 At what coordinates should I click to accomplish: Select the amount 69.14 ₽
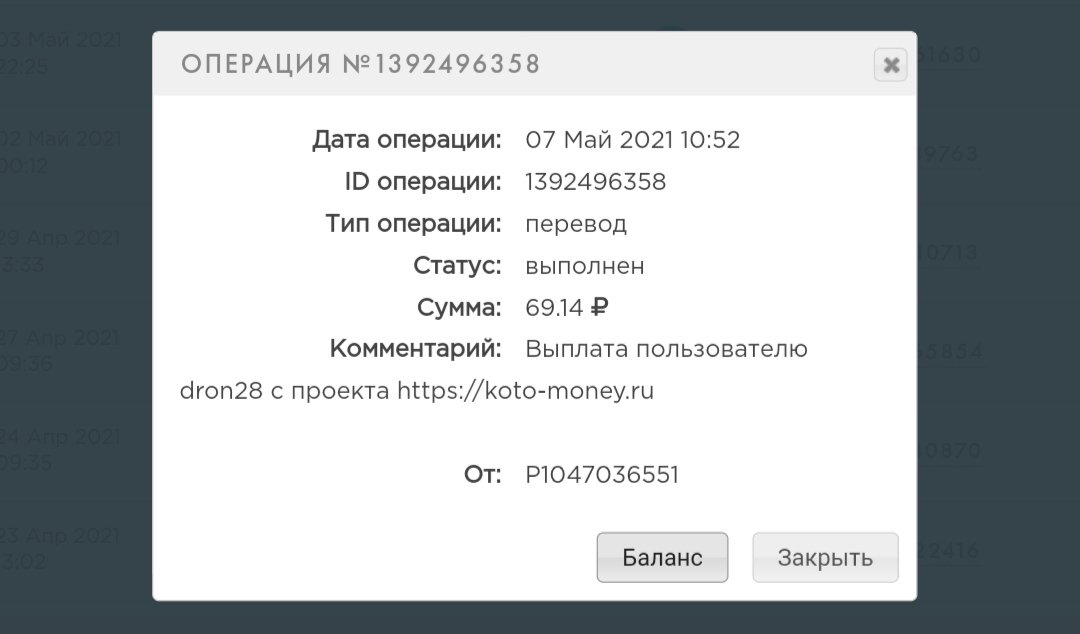tap(566, 307)
